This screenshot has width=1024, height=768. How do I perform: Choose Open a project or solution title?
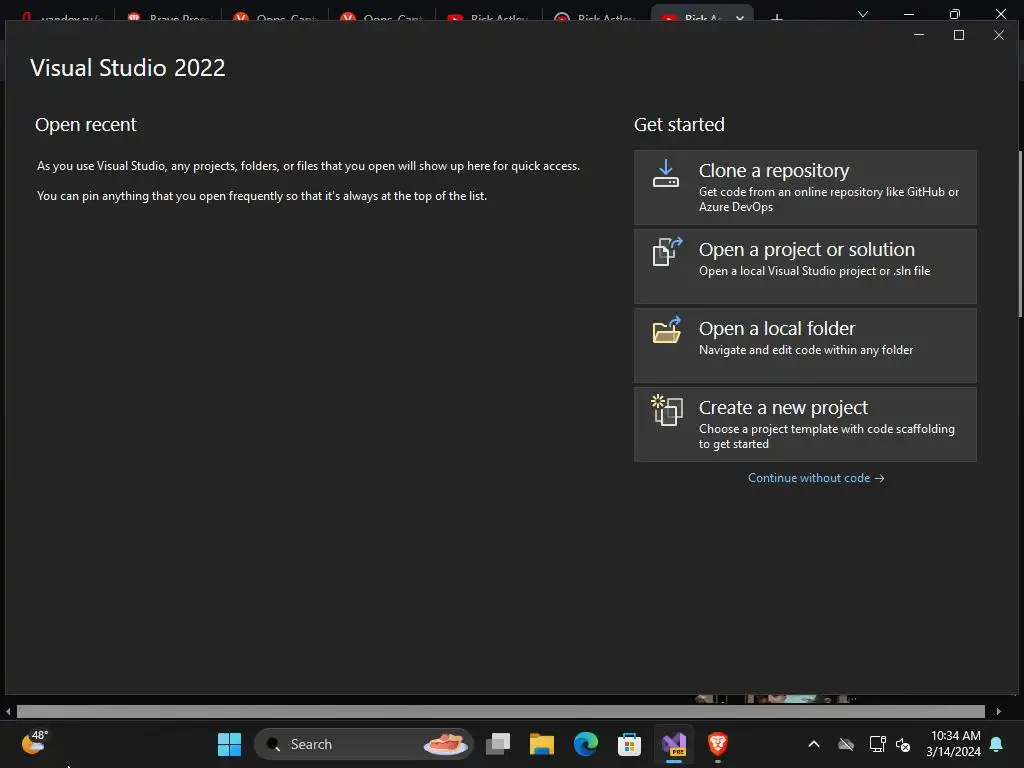click(807, 249)
